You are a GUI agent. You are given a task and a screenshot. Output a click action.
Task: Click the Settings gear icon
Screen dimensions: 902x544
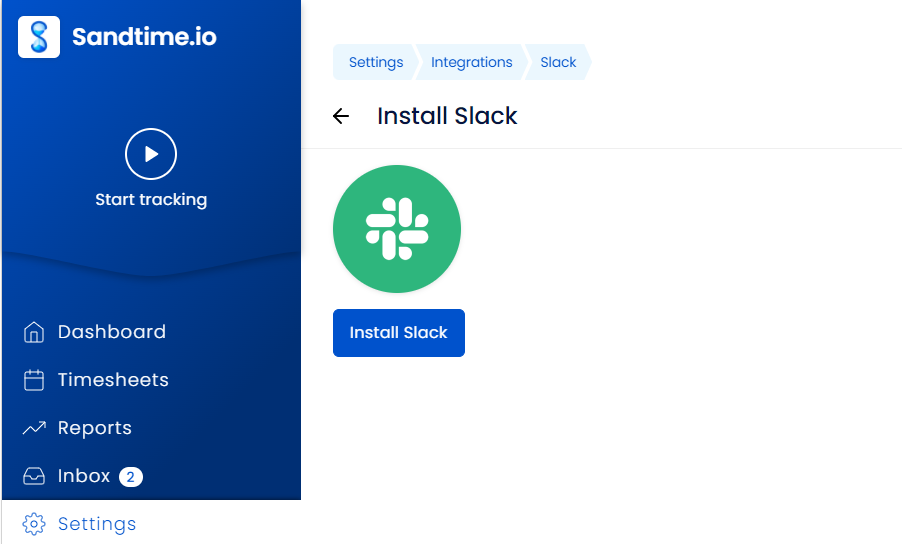(x=34, y=524)
